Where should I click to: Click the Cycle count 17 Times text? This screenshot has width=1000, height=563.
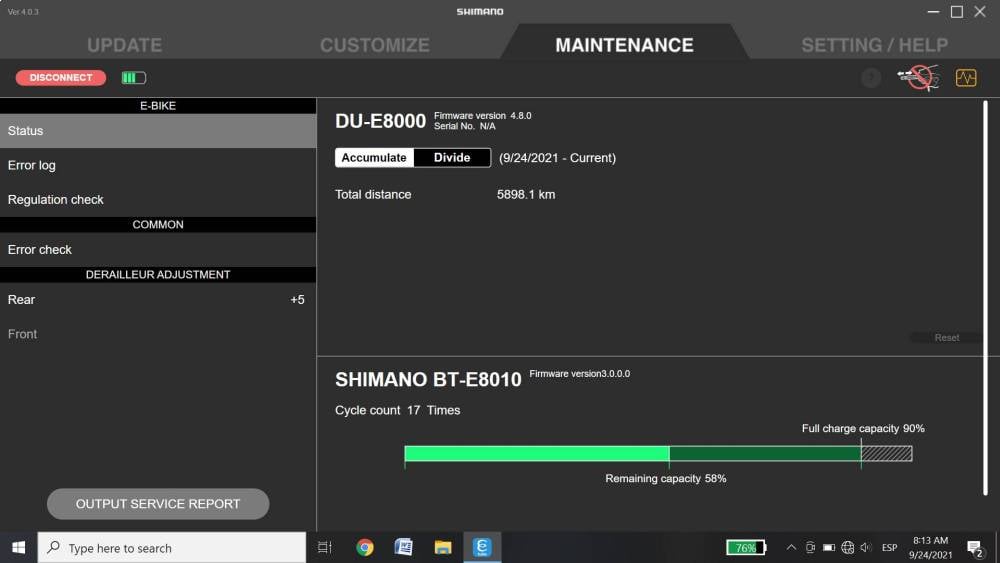pyautogui.click(x=398, y=411)
